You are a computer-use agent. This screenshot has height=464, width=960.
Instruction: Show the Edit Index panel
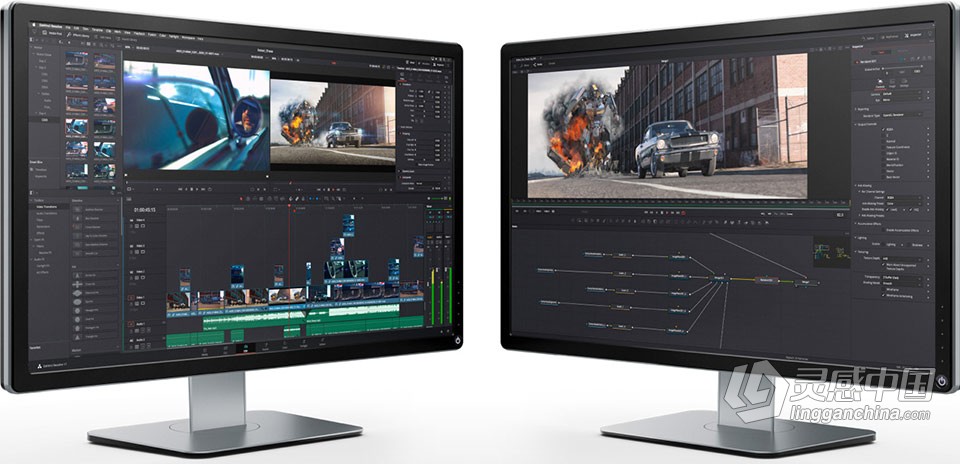[x=102, y=37]
